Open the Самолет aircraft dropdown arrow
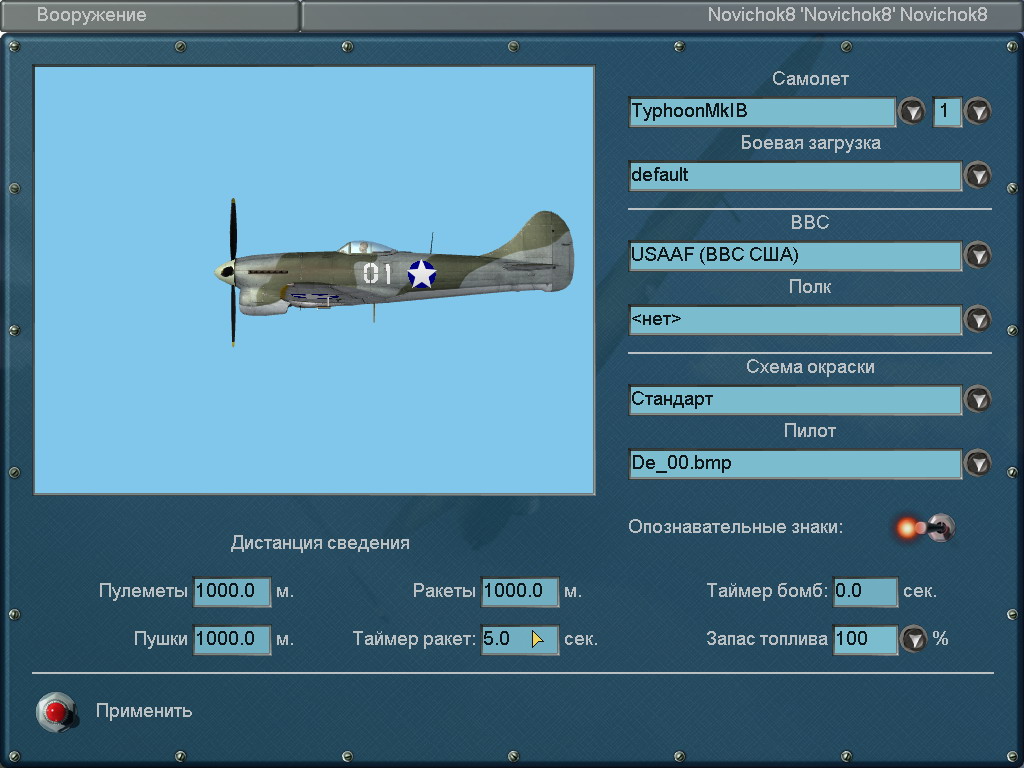Viewport: 1024px width, 768px height. 911,111
